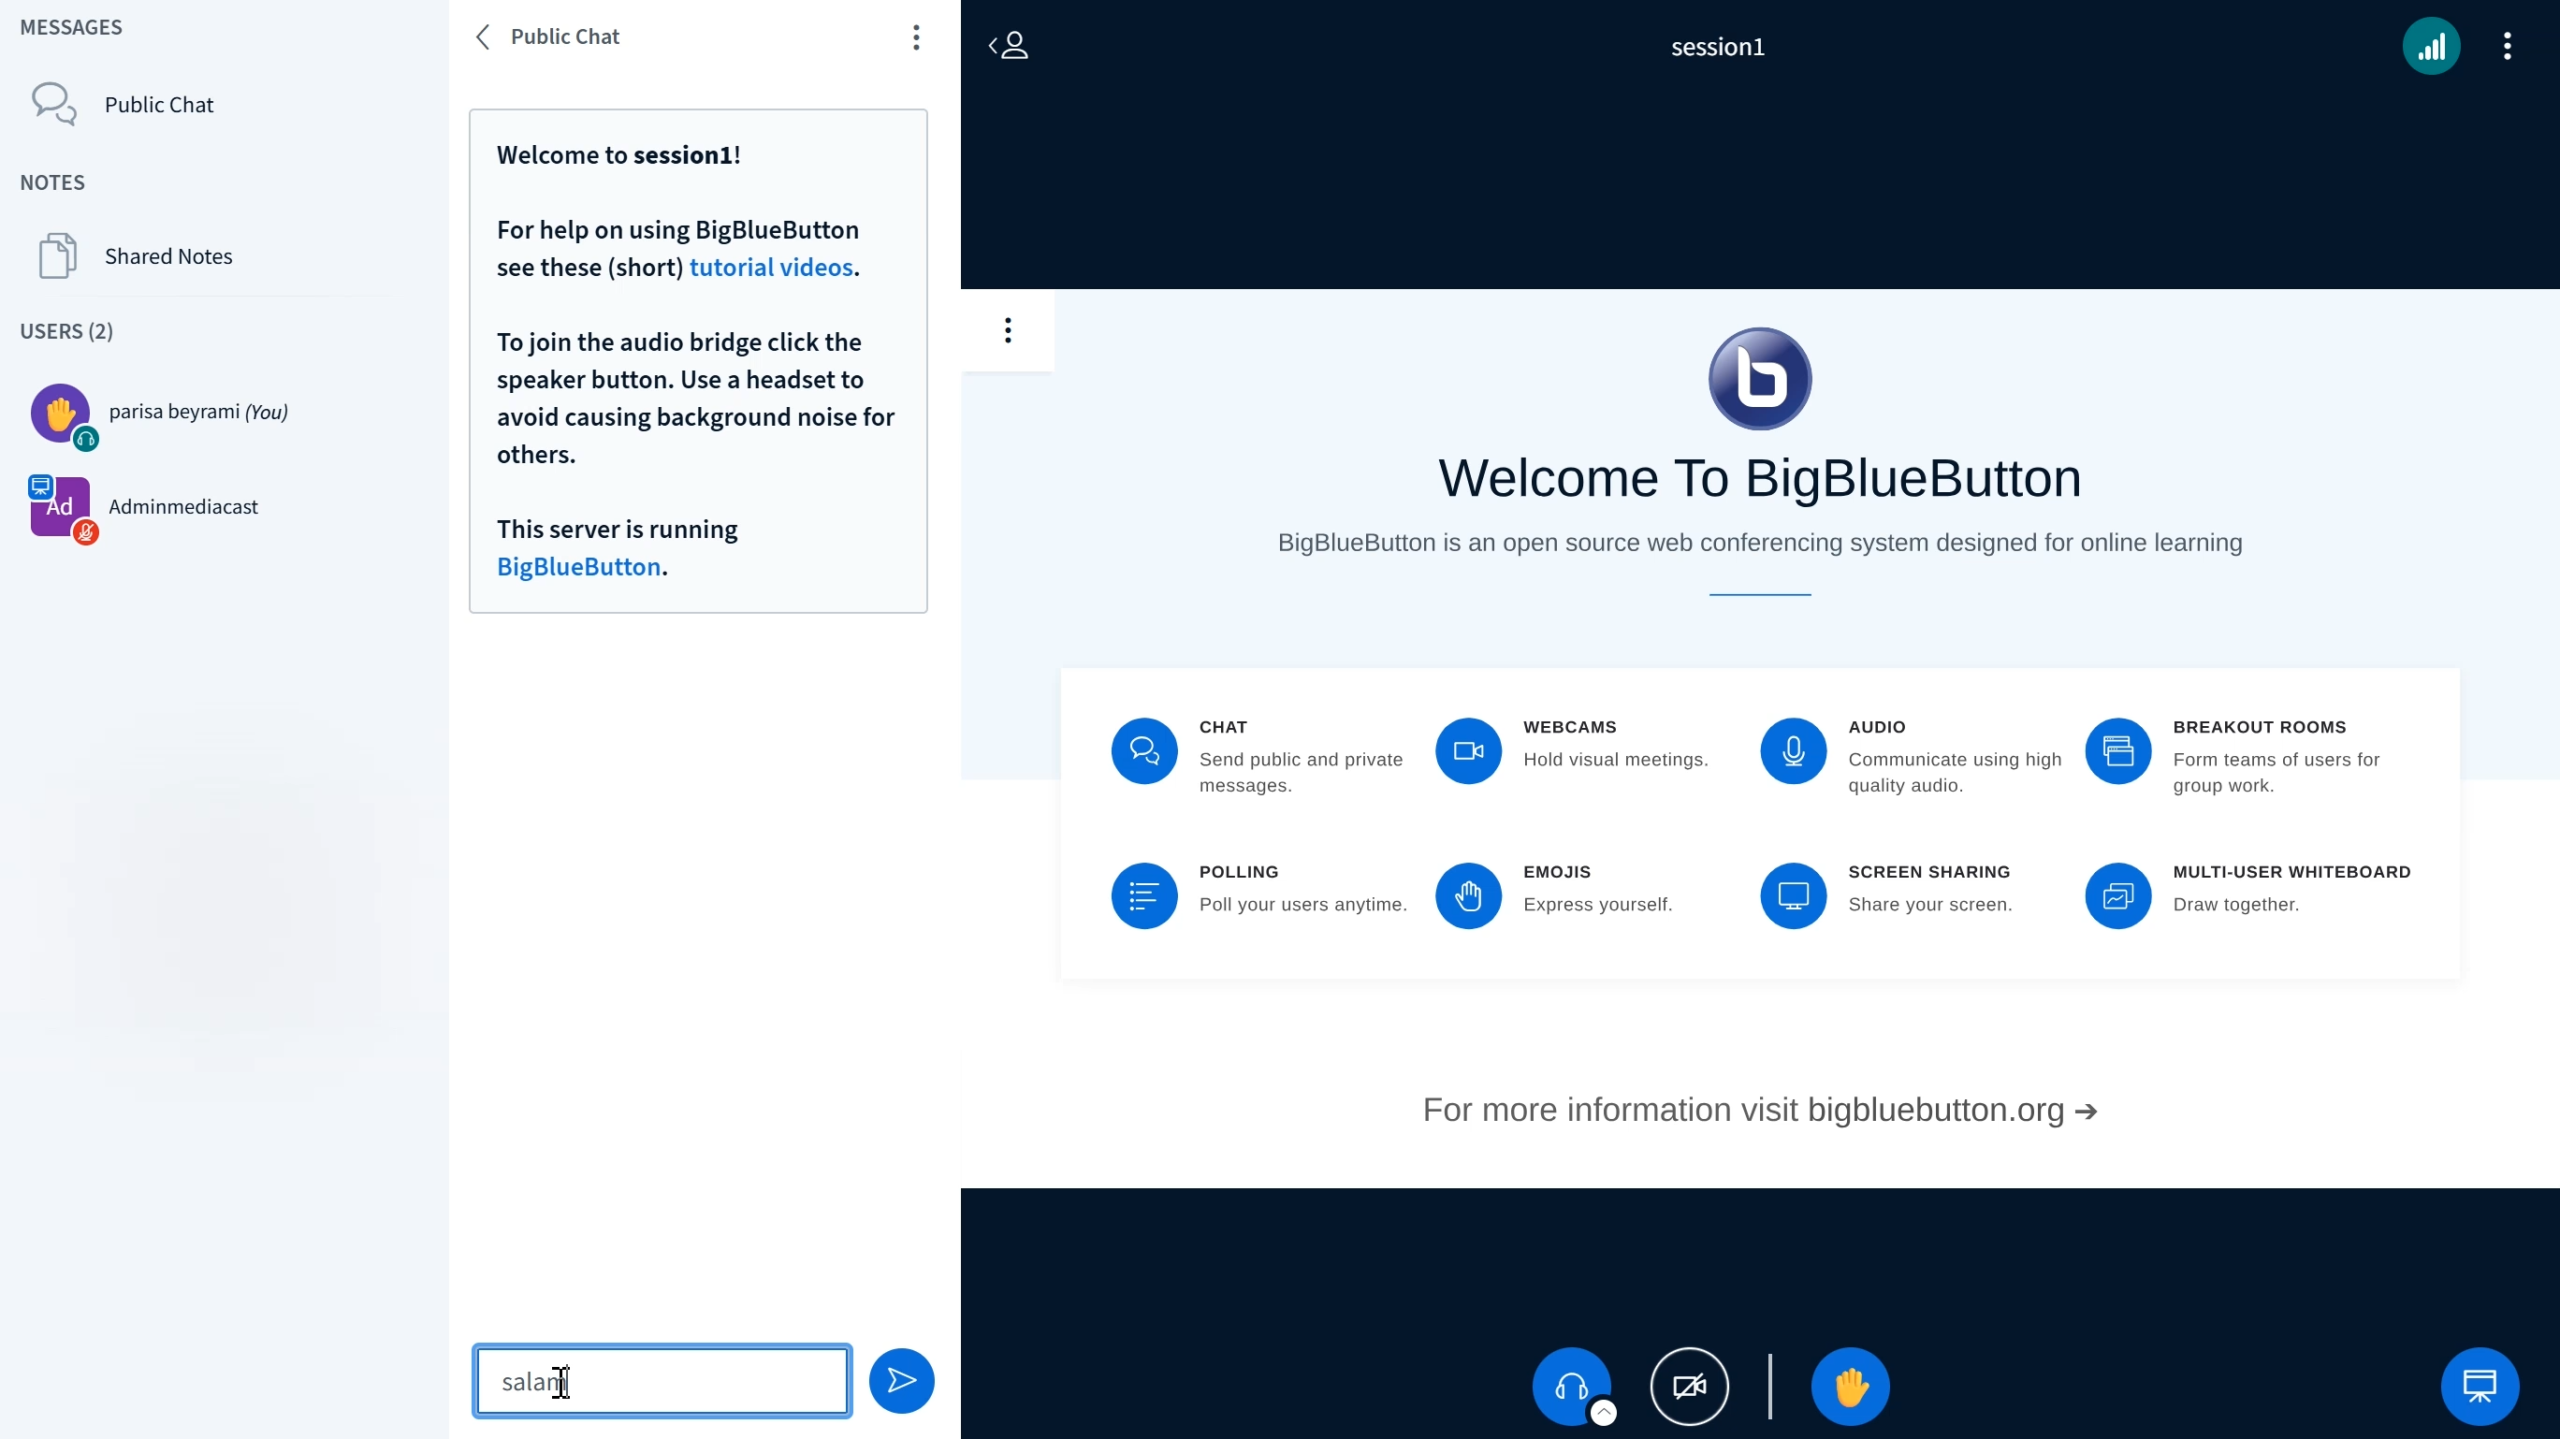Click the presentation restore button
This screenshot has height=1439, width=2560.
(2479, 1385)
